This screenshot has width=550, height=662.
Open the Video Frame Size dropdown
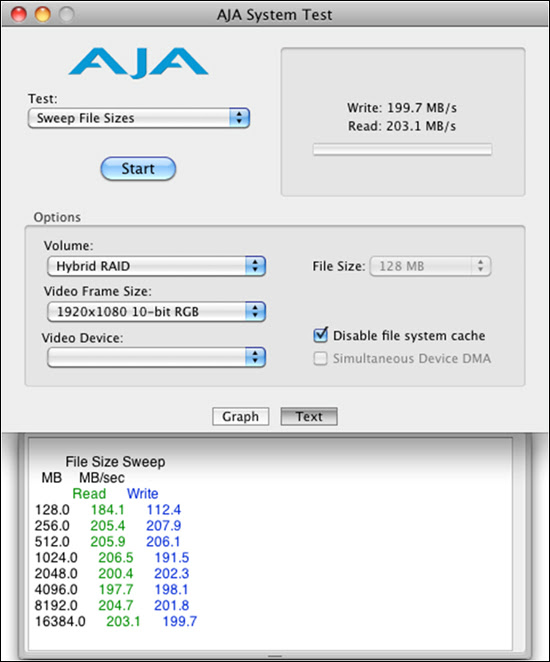coord(156,312)
